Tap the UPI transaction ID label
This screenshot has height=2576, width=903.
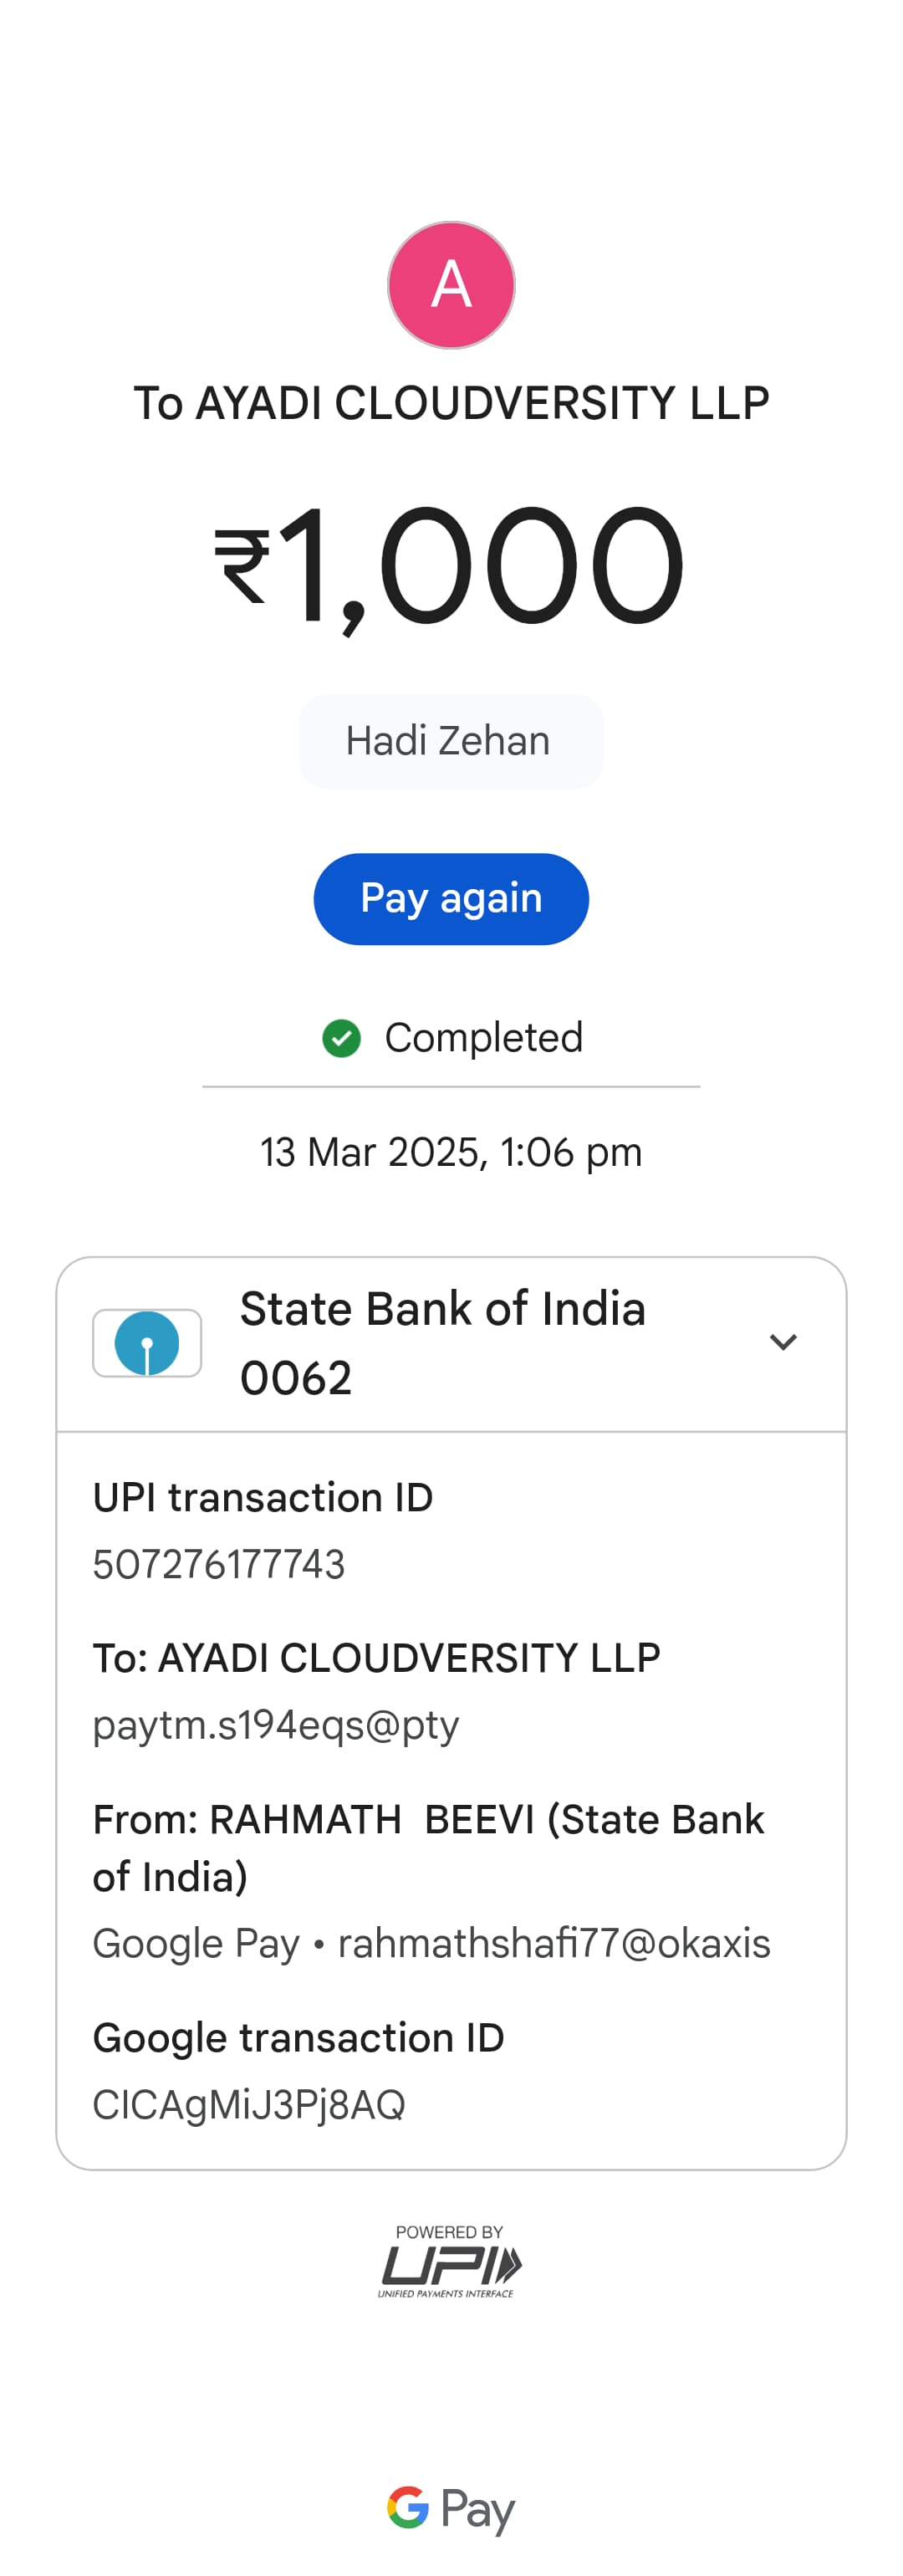[263, 1497]
